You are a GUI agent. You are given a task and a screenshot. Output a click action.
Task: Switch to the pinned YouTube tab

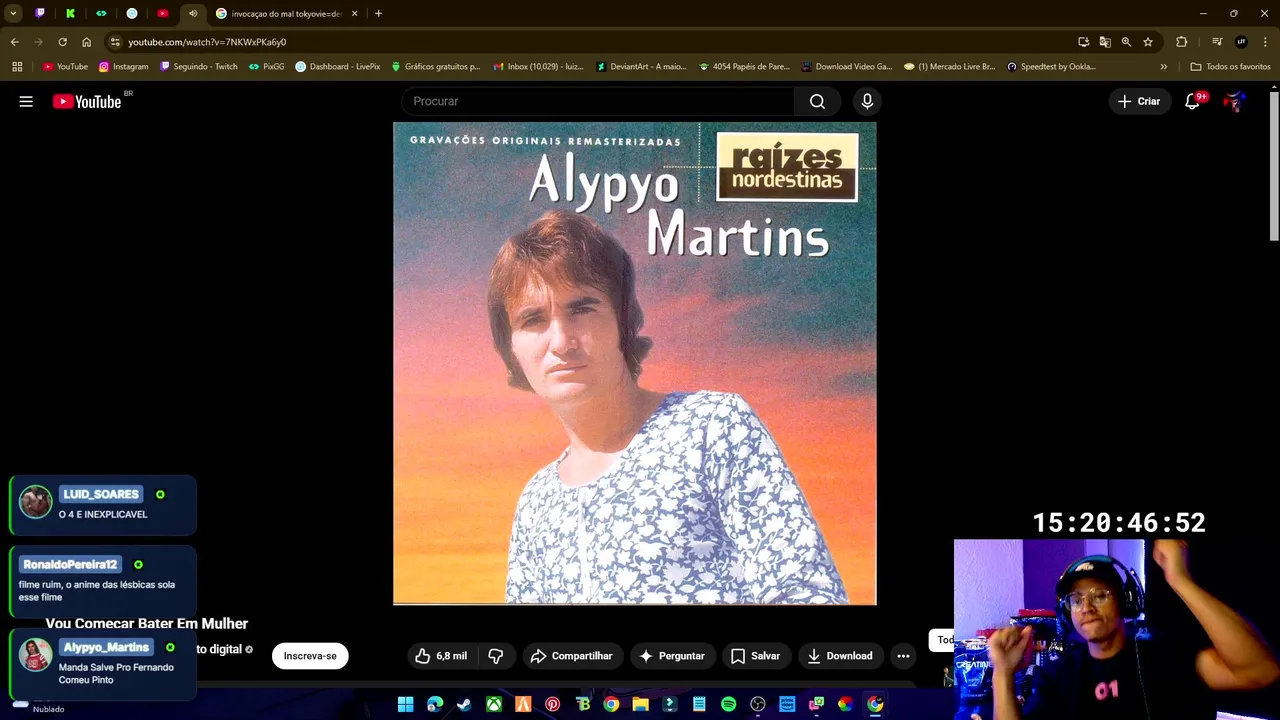coord(162,14)
